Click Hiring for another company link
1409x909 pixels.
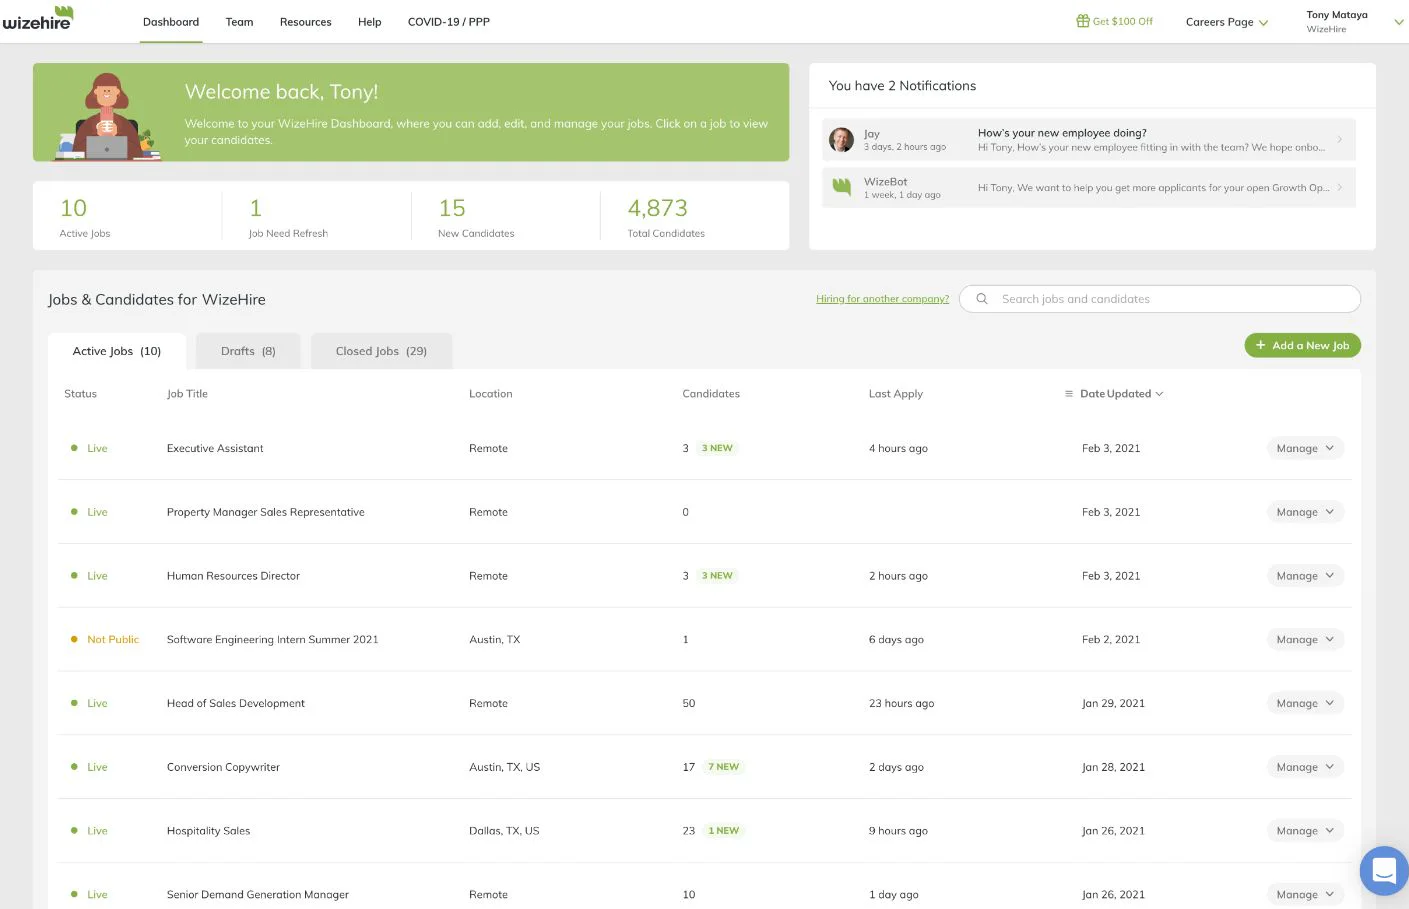click(882, 299)
